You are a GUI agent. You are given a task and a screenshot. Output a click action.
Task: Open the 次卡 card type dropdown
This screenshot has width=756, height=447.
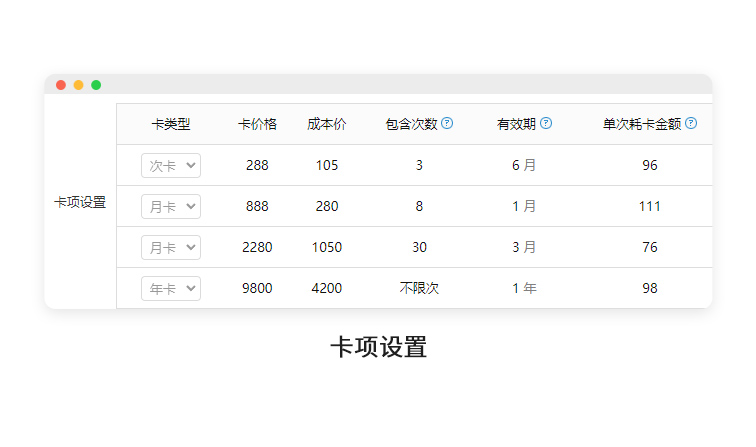(x=171, y=165)
